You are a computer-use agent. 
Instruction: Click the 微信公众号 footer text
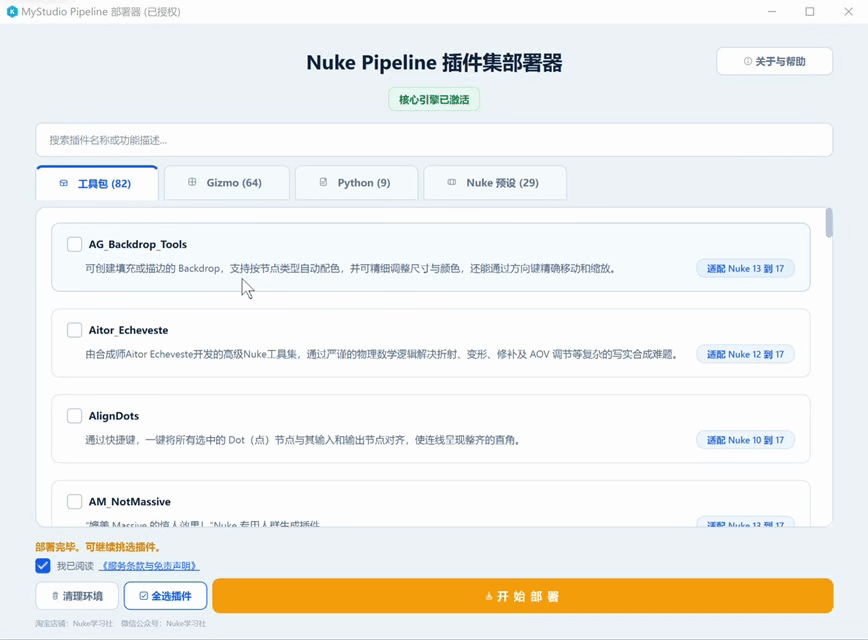pos(164,623)
